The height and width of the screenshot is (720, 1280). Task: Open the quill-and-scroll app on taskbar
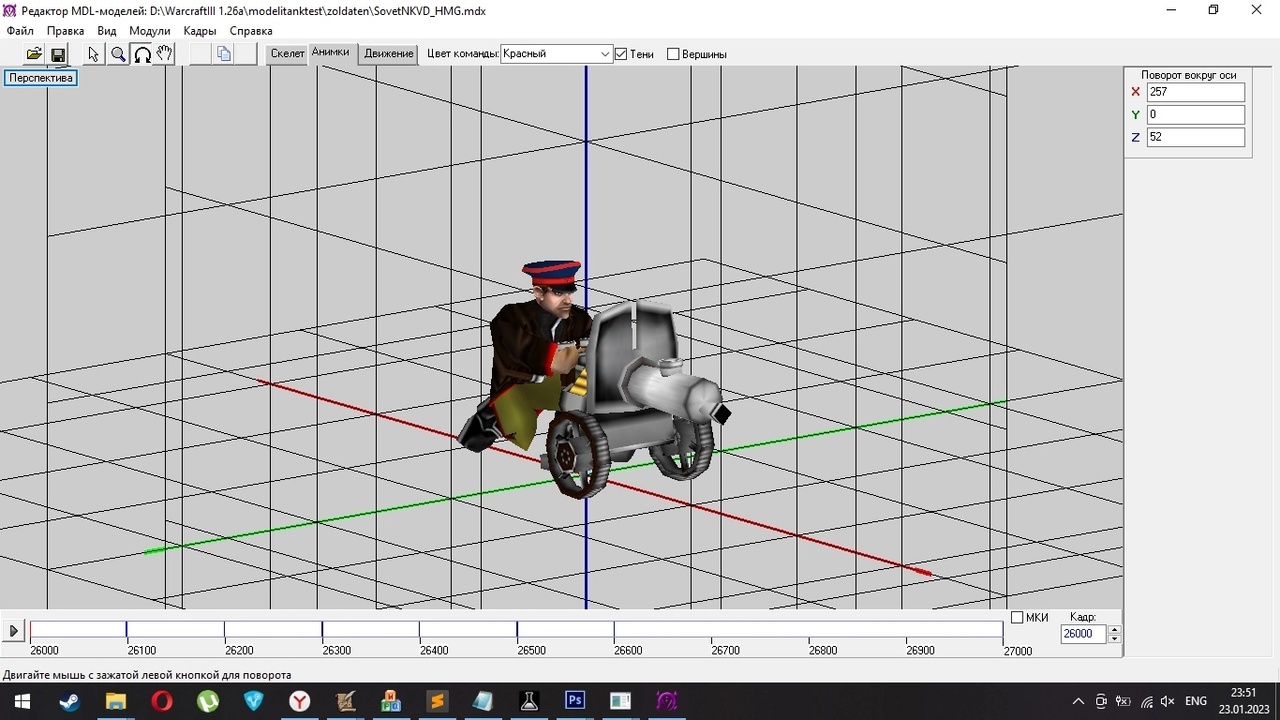click(345, 701)
